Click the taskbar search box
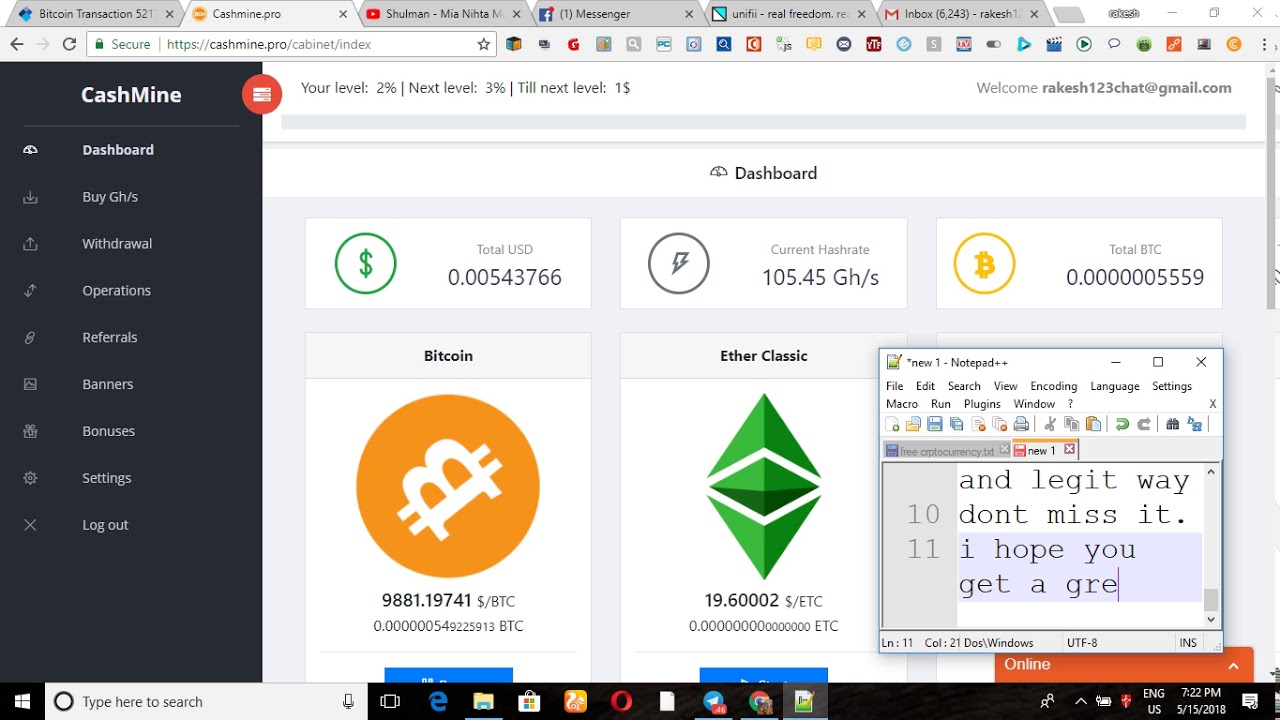 205,701
